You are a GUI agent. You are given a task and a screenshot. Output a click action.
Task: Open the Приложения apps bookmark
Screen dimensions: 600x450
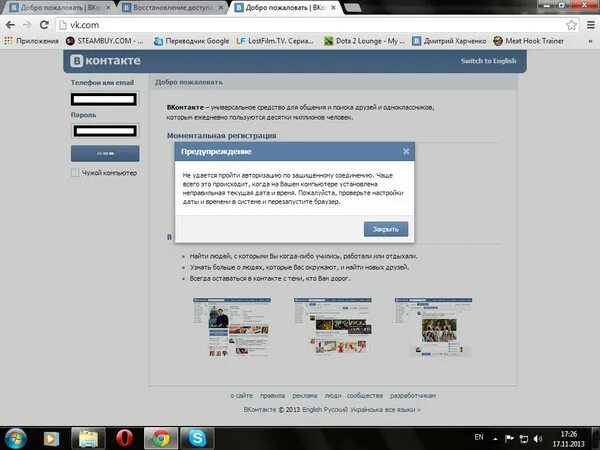tap(32, 41)
